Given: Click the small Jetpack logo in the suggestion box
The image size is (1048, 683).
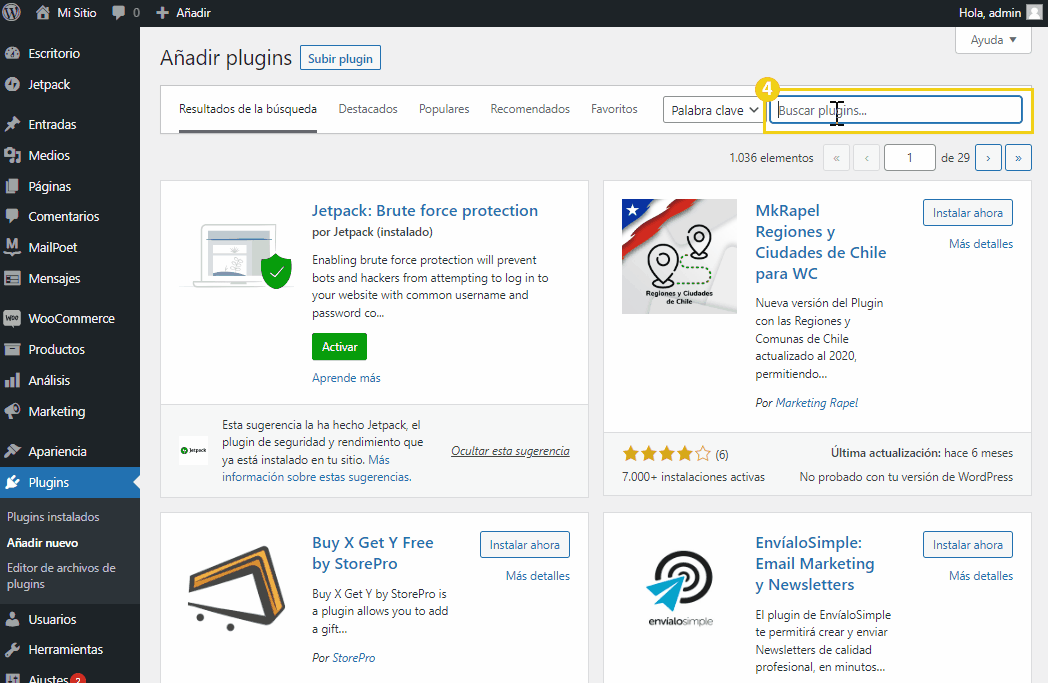Looking at the screenshot, I should pyautogui.click(x=194, y=450).
